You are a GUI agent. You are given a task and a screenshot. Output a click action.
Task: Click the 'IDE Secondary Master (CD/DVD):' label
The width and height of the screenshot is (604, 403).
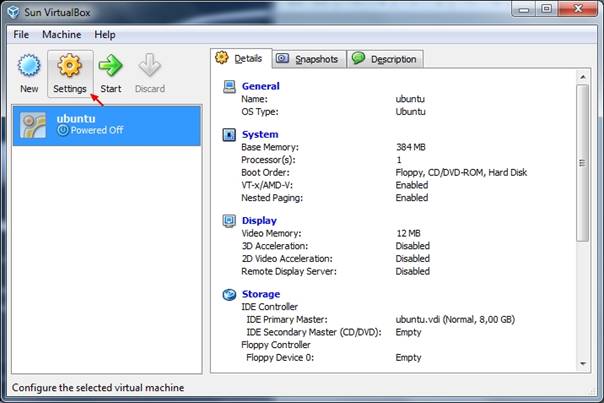314,332
